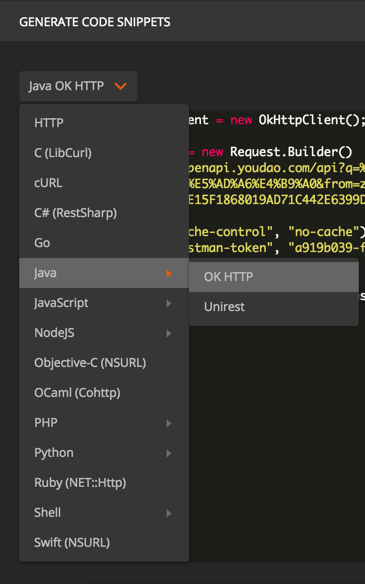Viewport: 365px width, 584px height.
Task: Click the Generate Code Snippets title
Action: click(95, 22)
